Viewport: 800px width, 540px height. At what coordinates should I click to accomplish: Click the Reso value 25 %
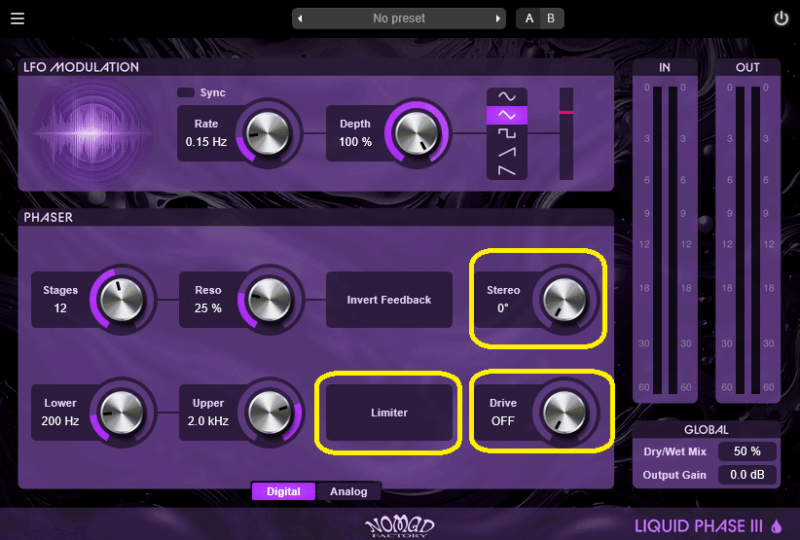[x=208, y=308]
